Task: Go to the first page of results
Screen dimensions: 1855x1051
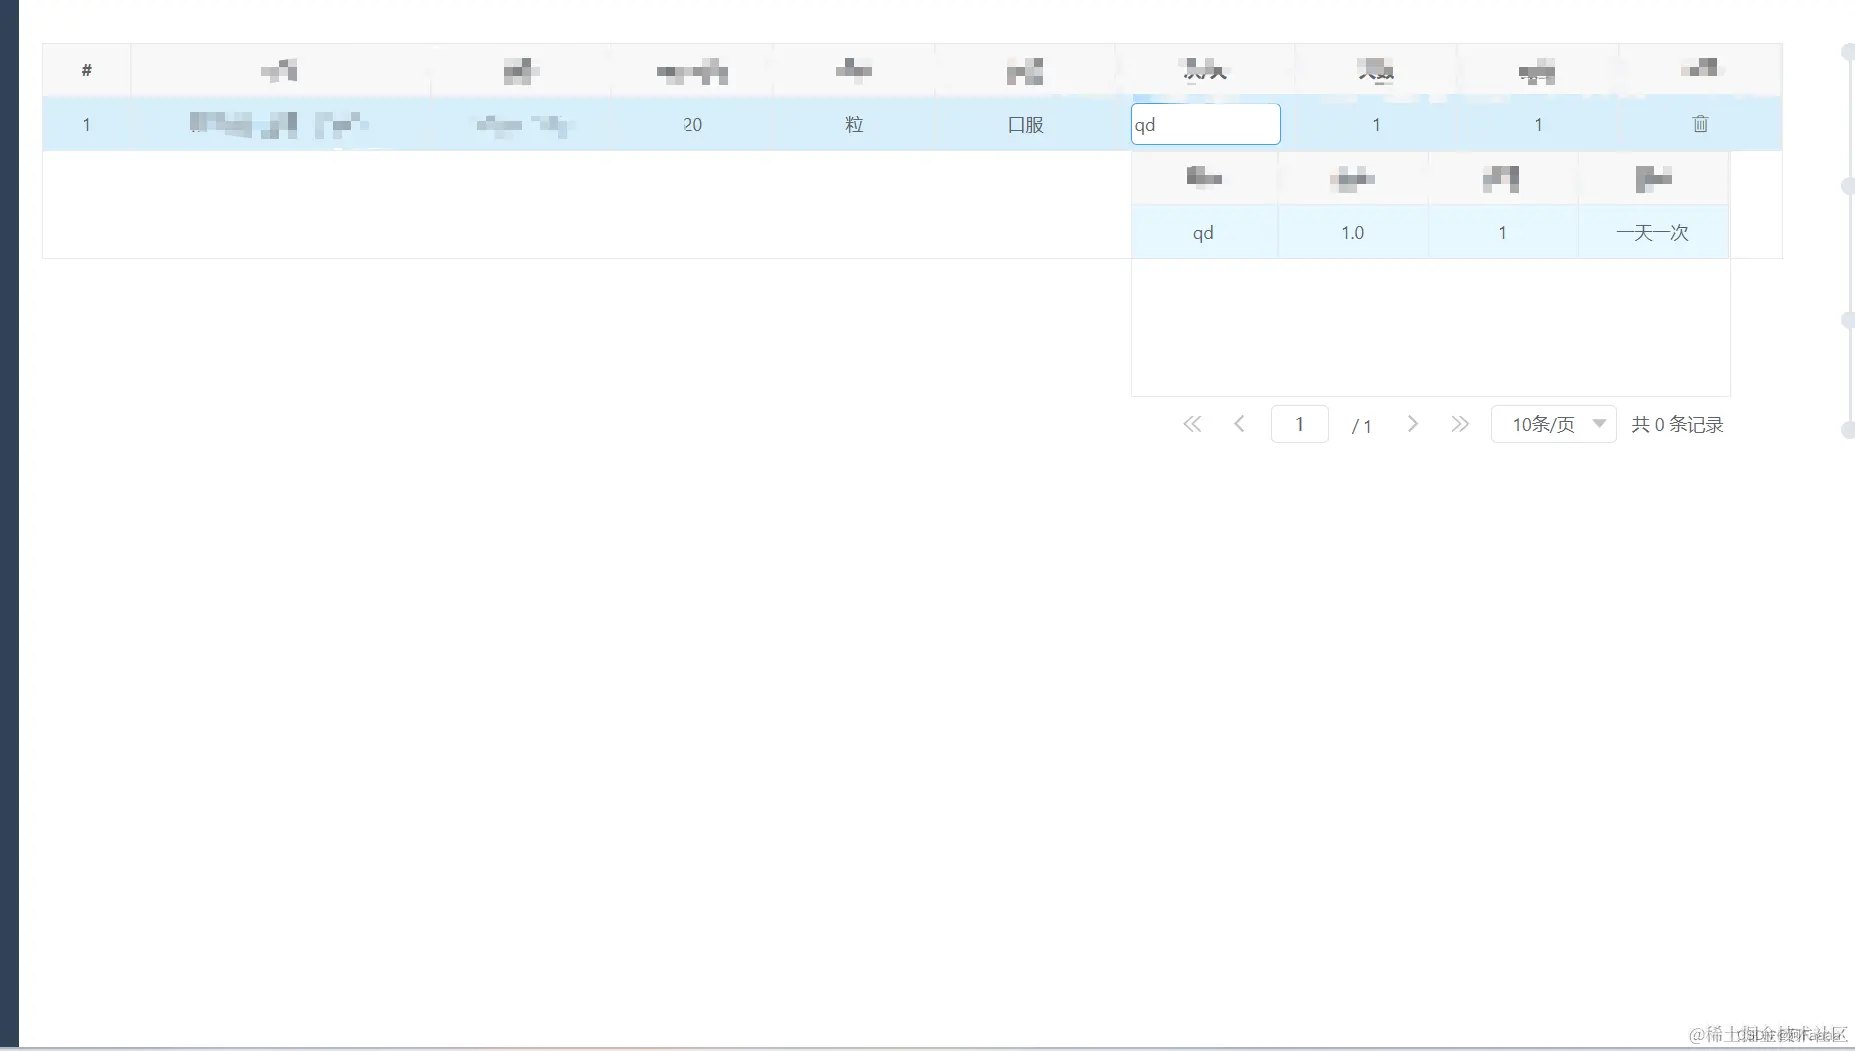Action: pyautogui.click(x=1192, y=424)
